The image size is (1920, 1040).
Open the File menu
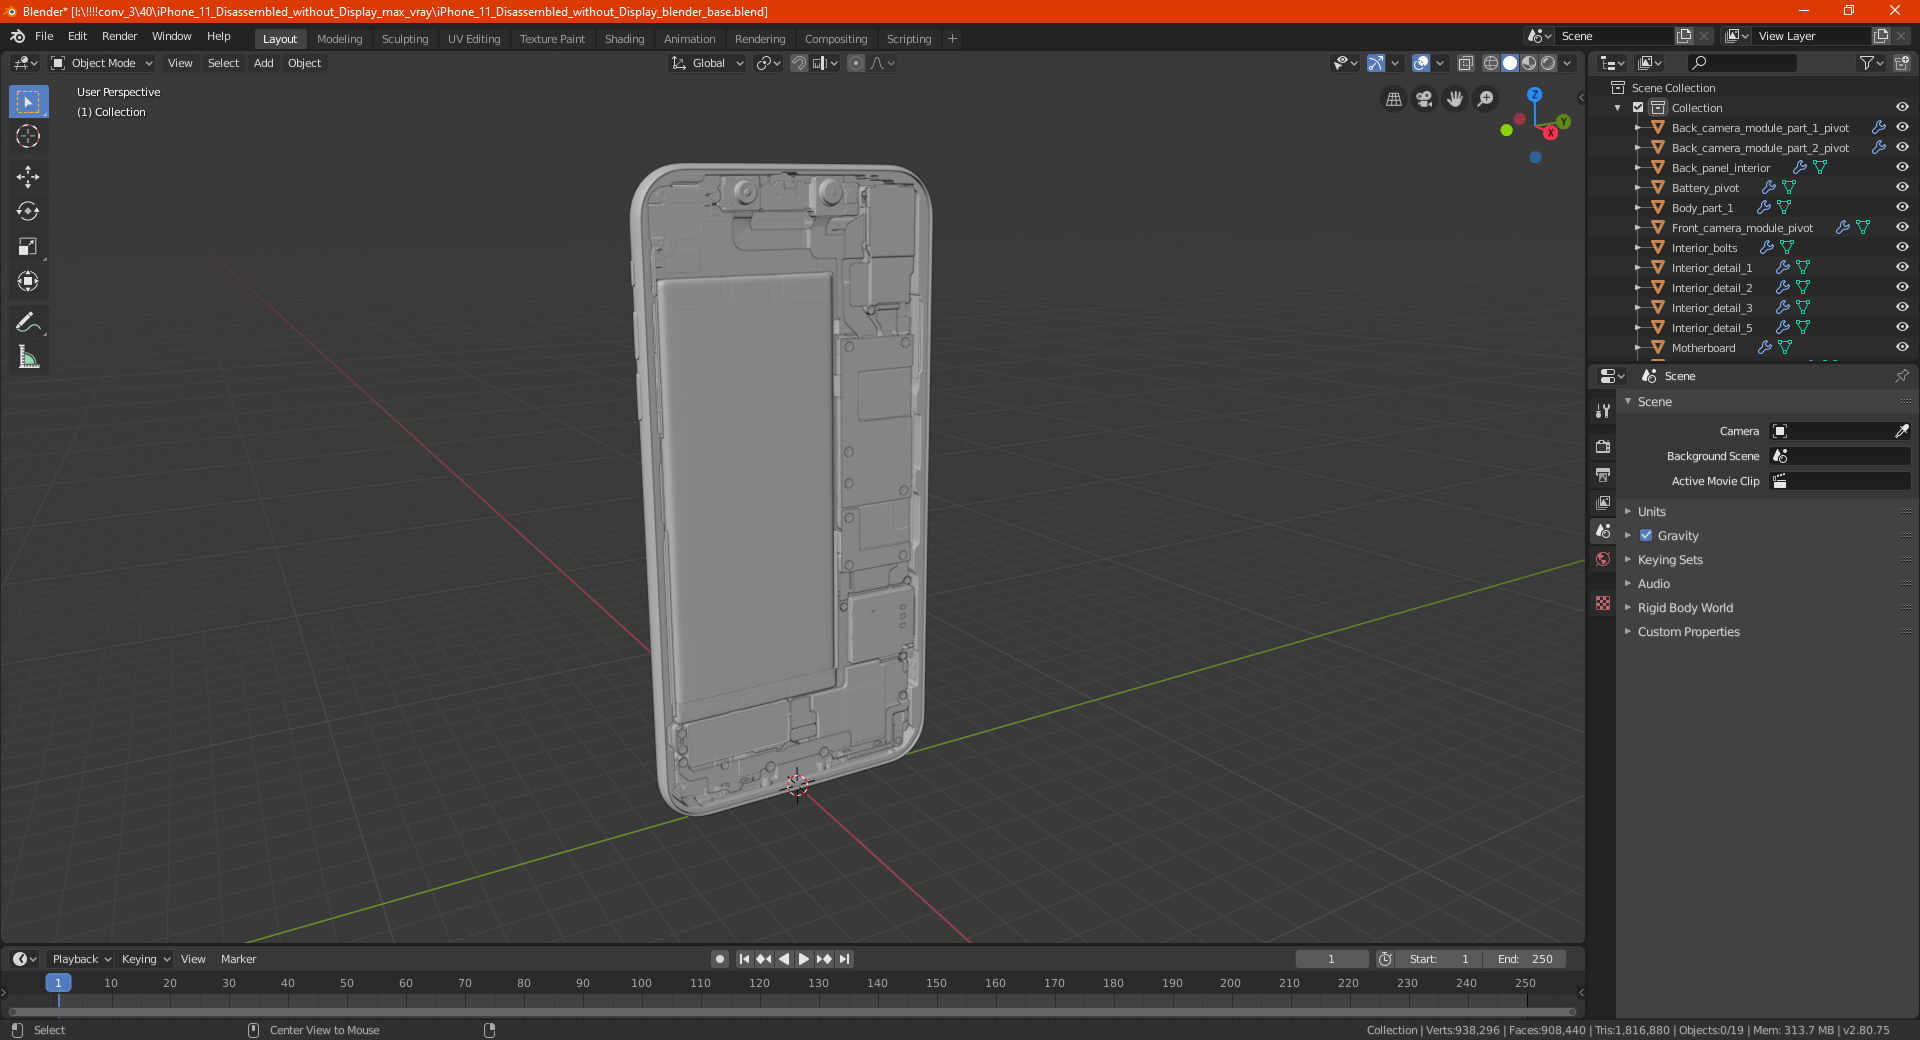pos(44,36)
